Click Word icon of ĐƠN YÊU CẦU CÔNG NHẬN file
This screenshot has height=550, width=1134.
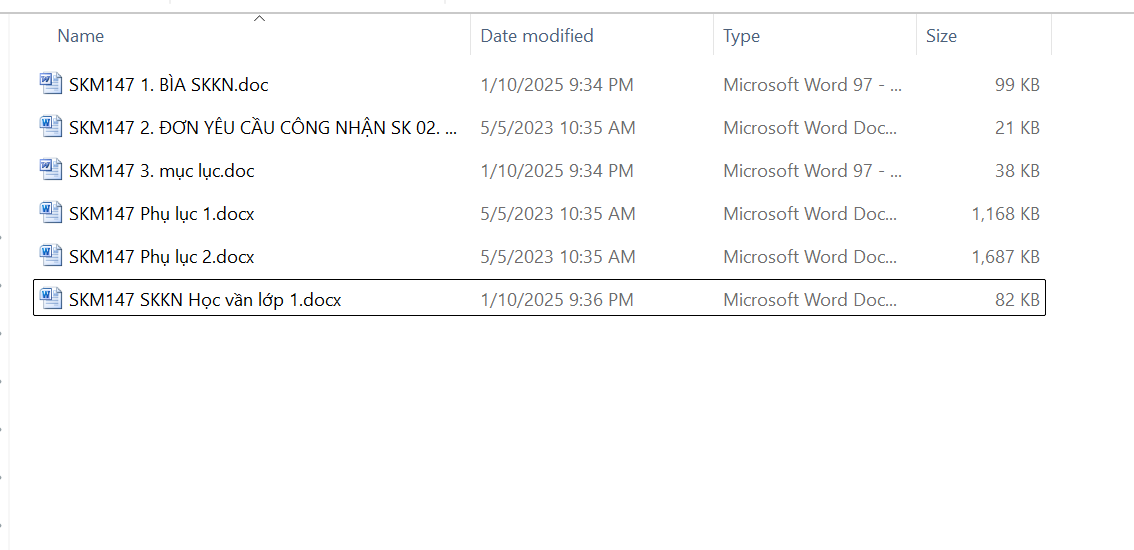point(51,127)
